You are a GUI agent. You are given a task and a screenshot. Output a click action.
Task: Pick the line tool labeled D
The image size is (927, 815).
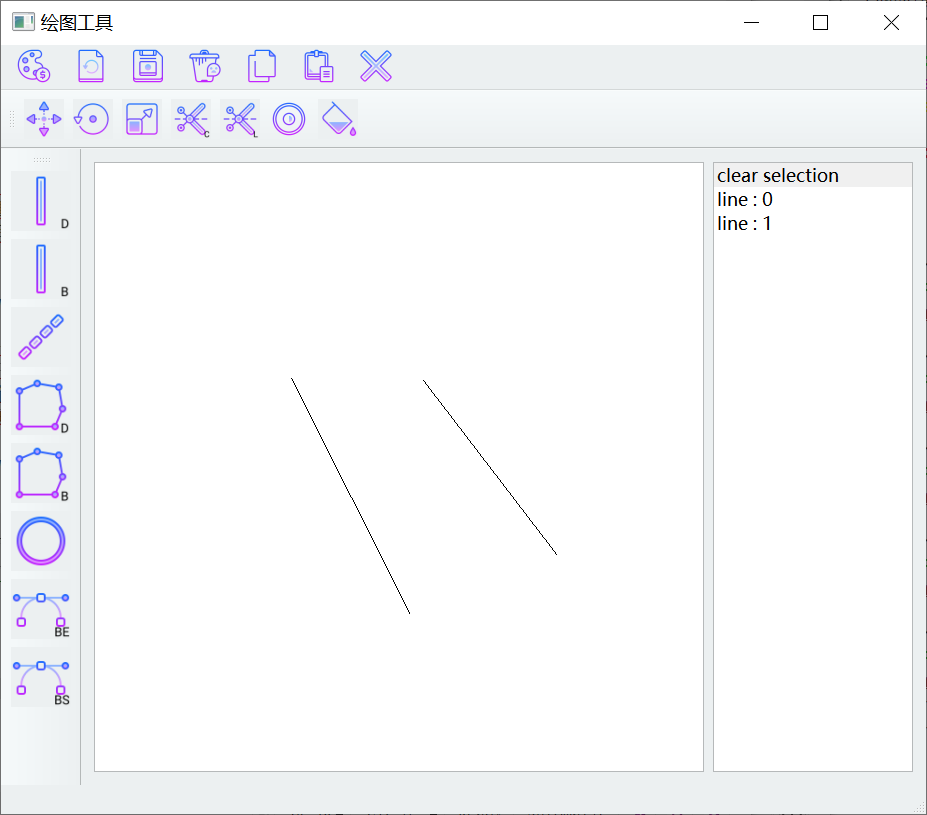click(x=41, y=201)
